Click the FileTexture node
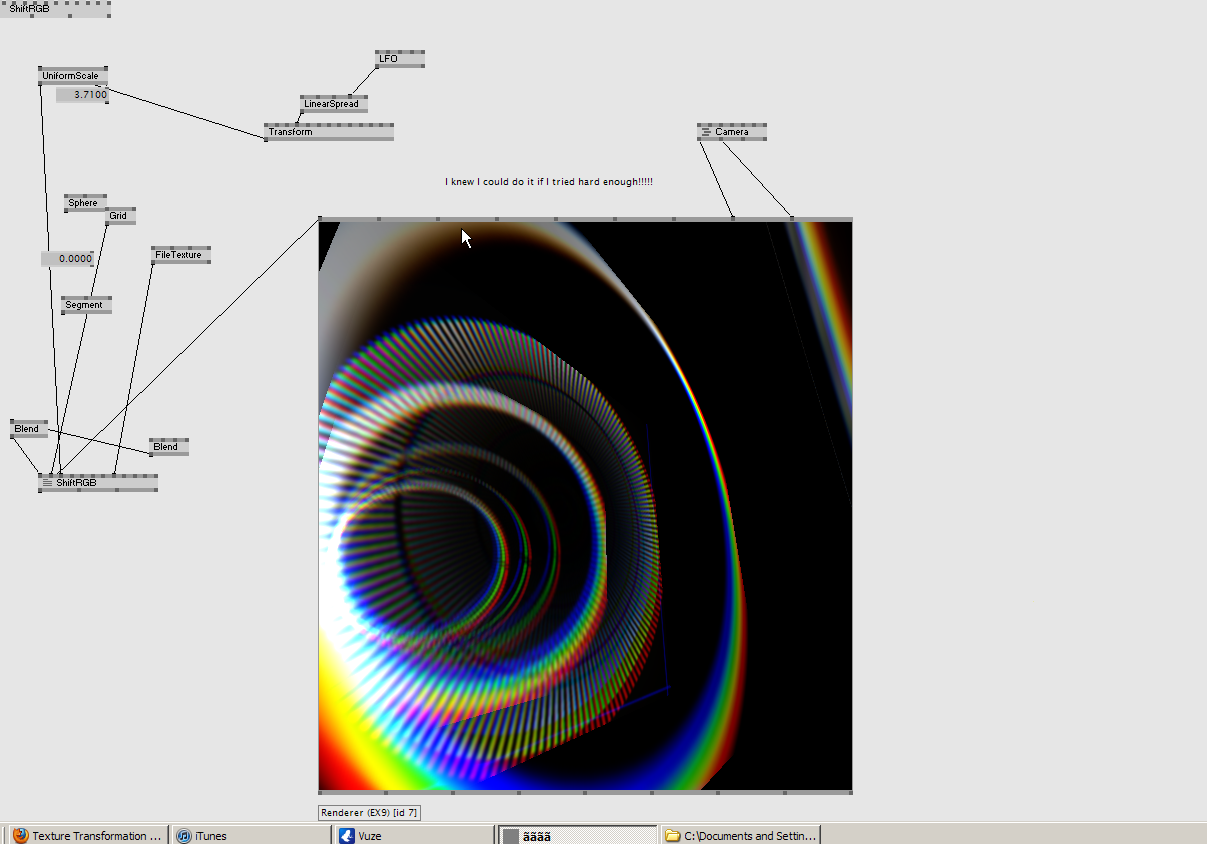 coord(180,255)
